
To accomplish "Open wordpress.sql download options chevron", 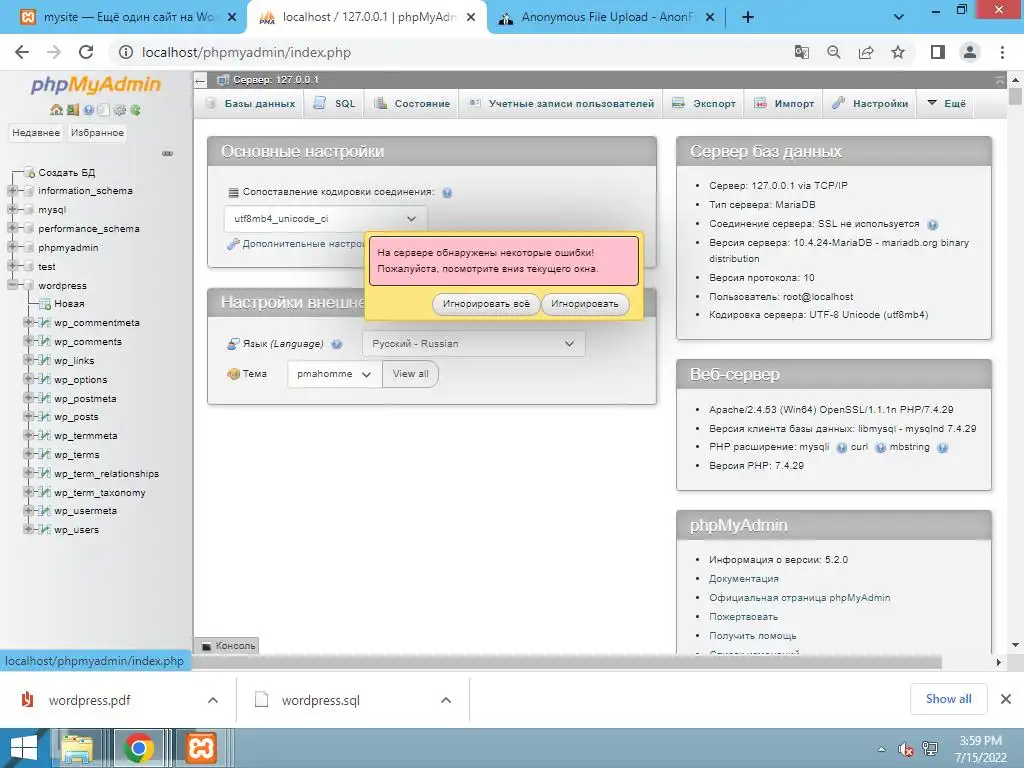I will pos(446,700).
